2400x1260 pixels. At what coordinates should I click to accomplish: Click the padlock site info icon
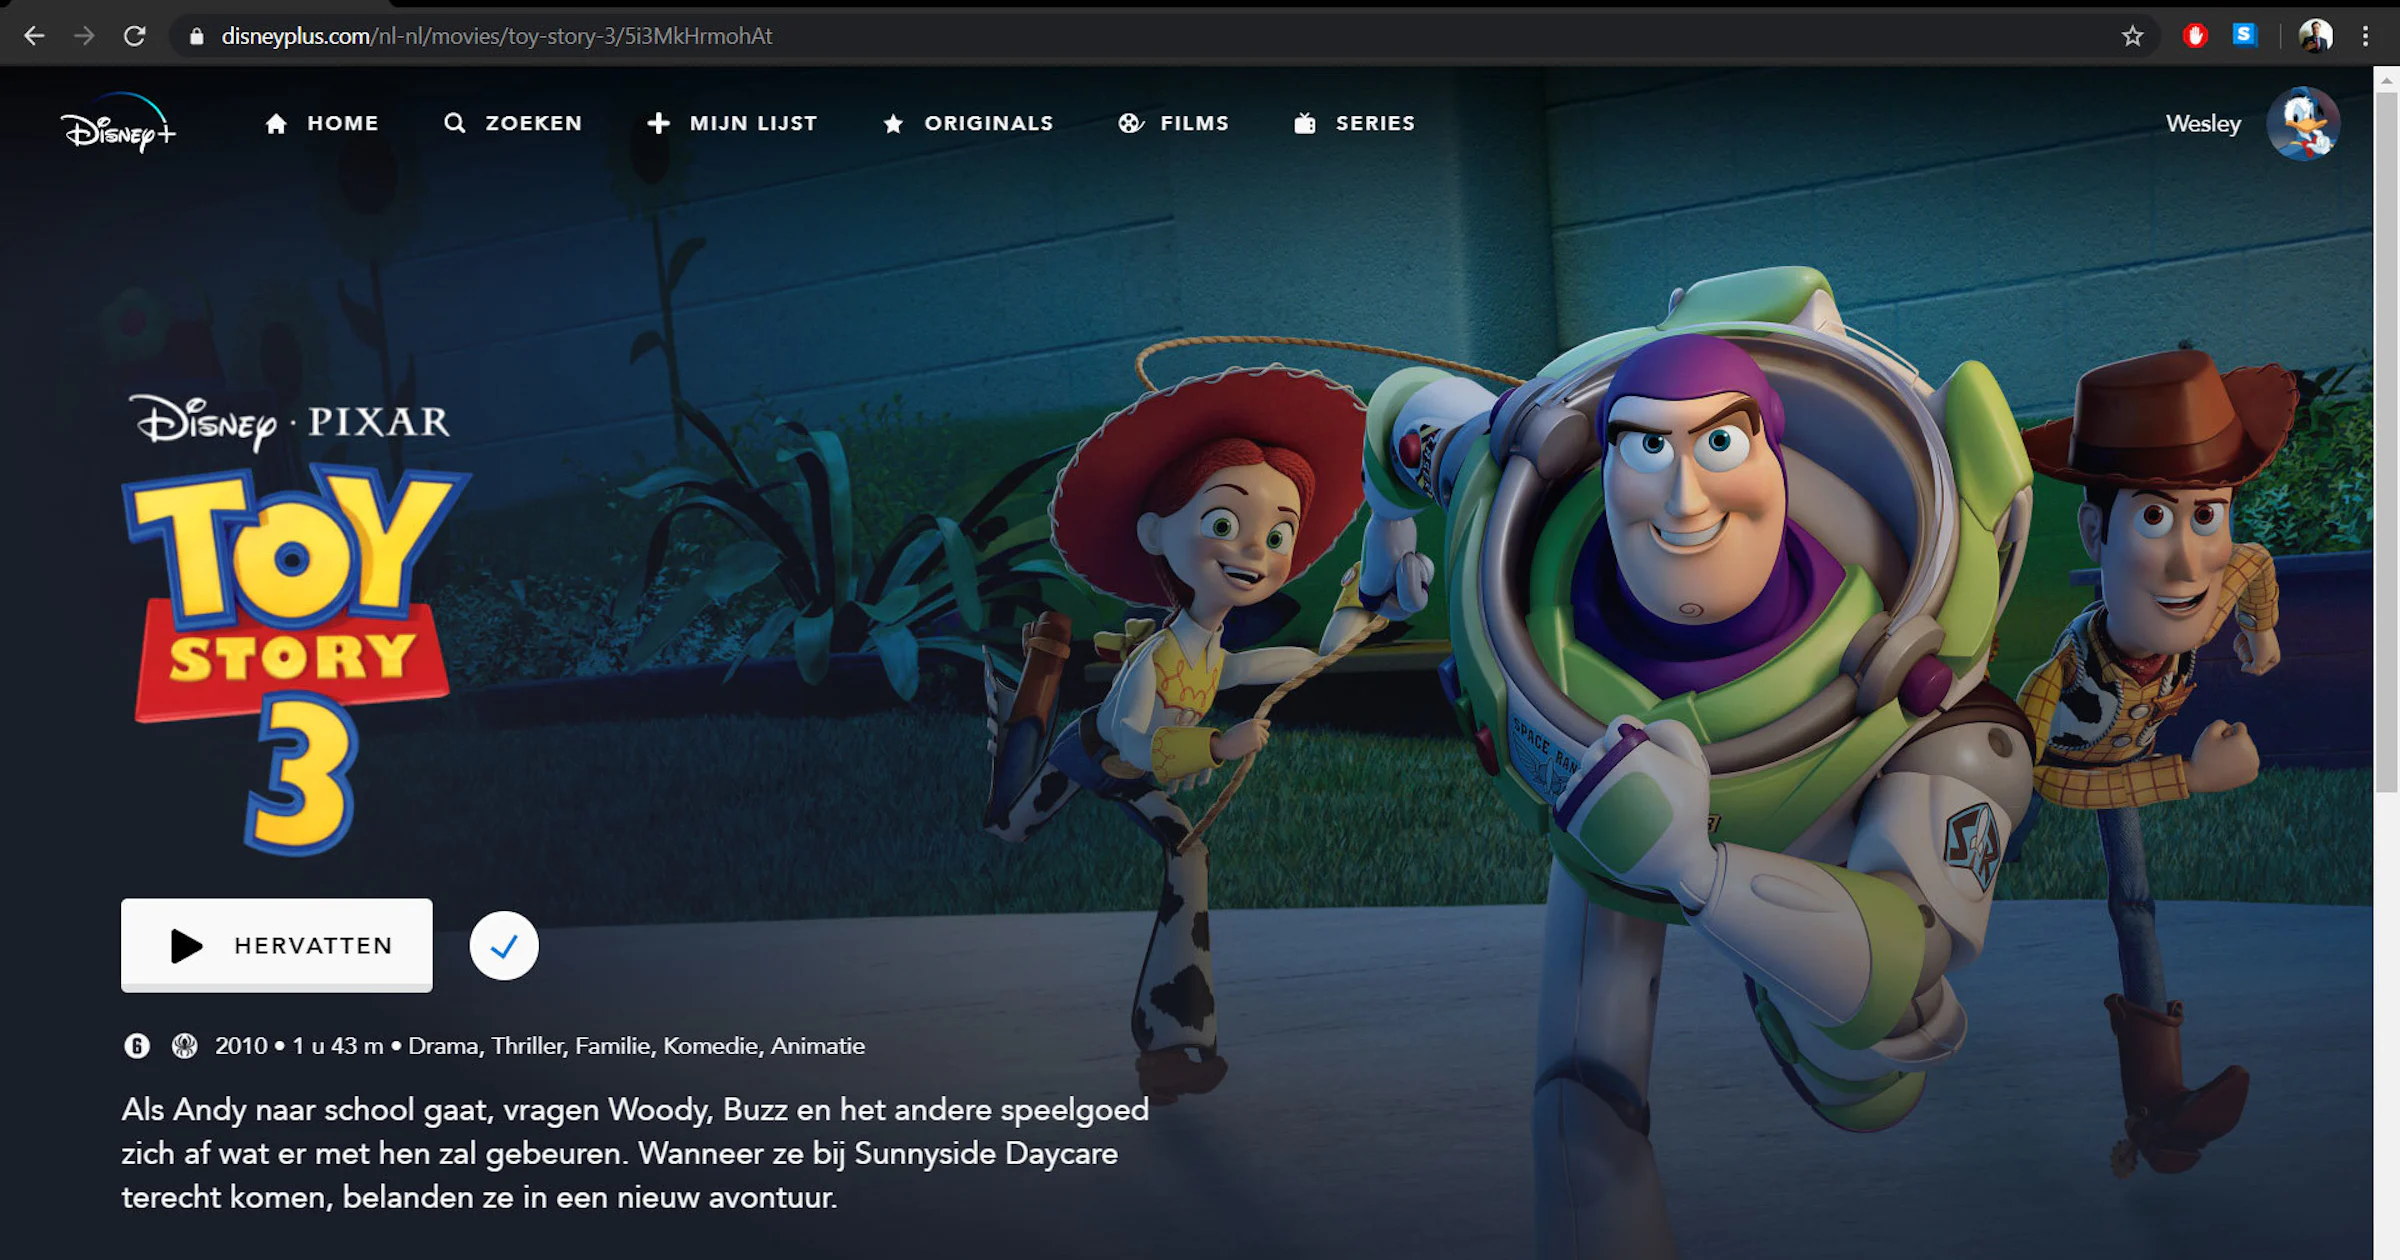click(197, 36)
